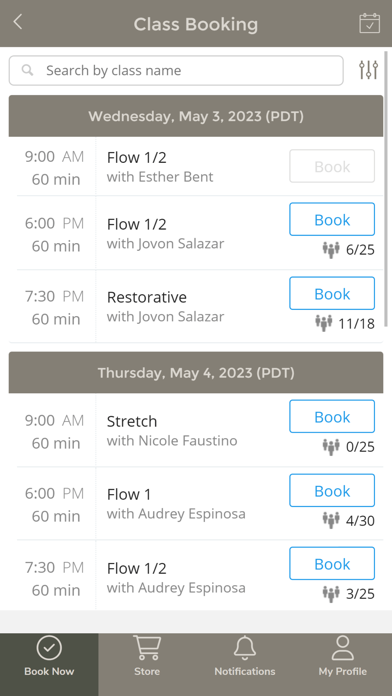Screen dimensions: 392x696
Task: Book Flow 1 with Audrey Espinosa
Action: pos(332,490)
